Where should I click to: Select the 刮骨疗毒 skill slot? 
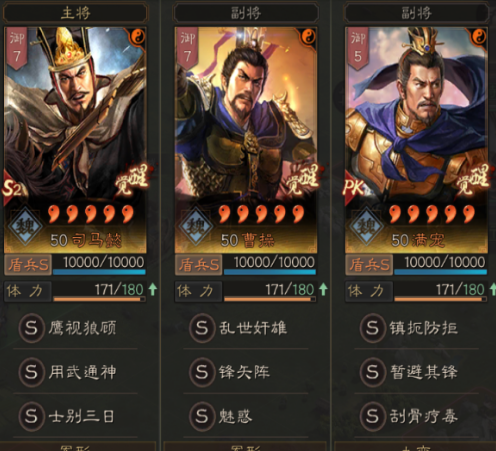point(417,416)
